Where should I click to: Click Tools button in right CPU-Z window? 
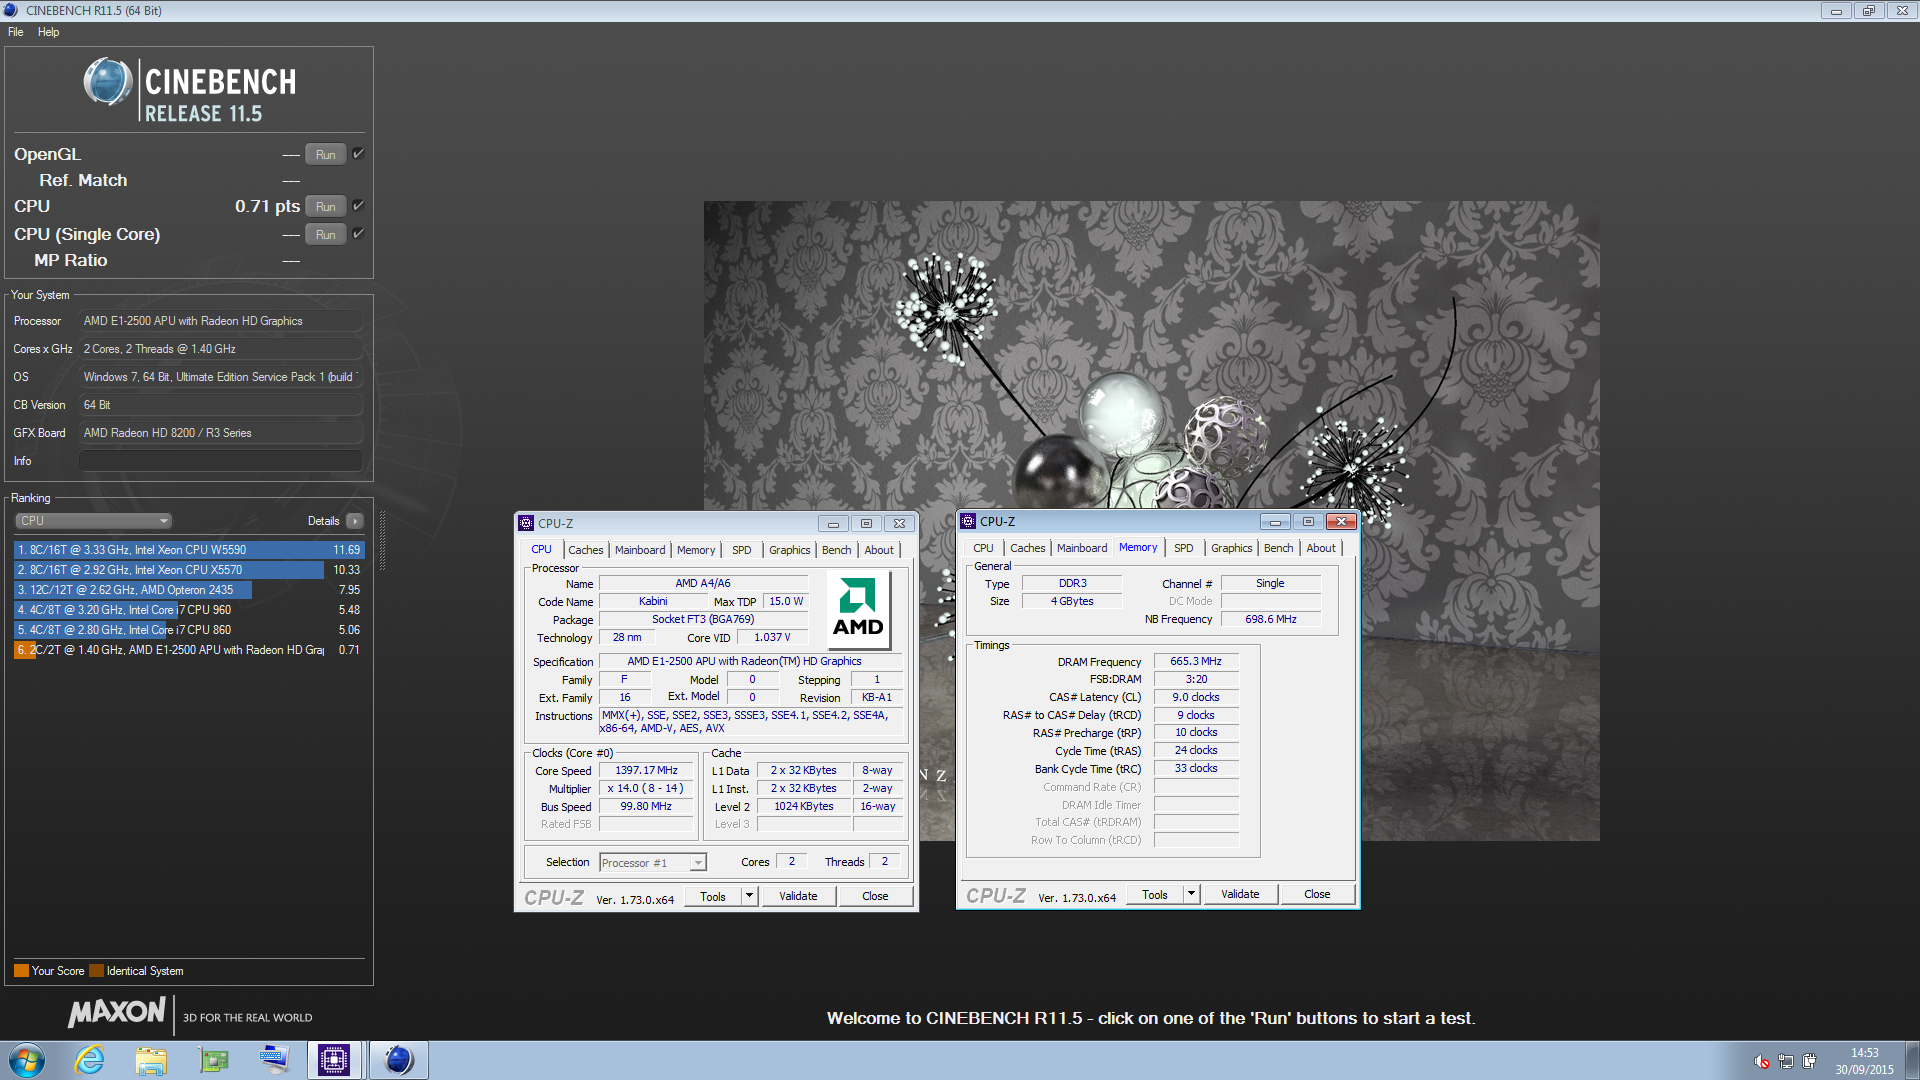point(1155,894)
